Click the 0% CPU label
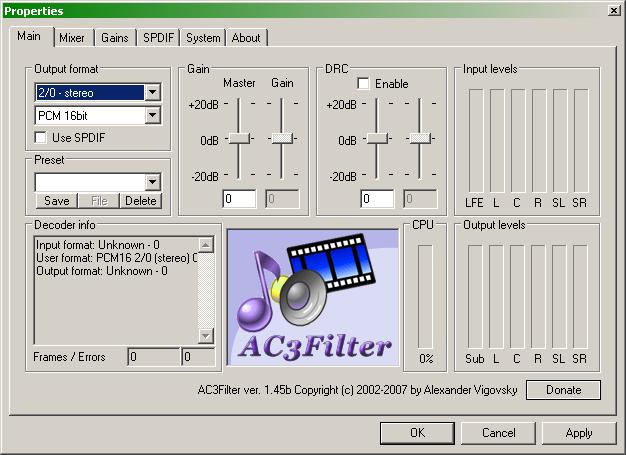The image size is (626, 455). [x=426, y=359]
